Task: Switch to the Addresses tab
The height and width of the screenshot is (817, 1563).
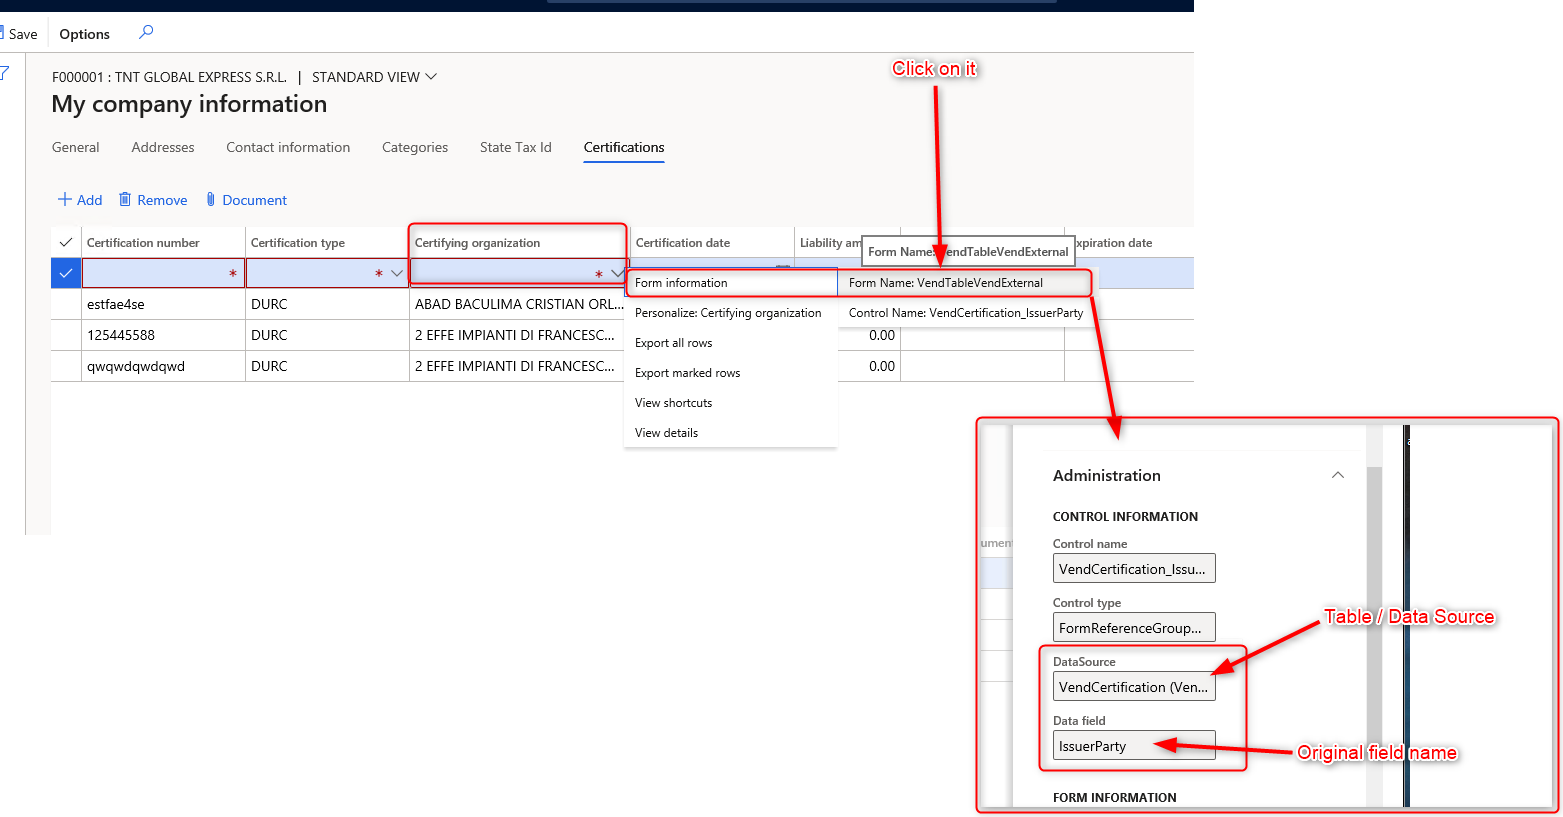Action: point(162,147)
